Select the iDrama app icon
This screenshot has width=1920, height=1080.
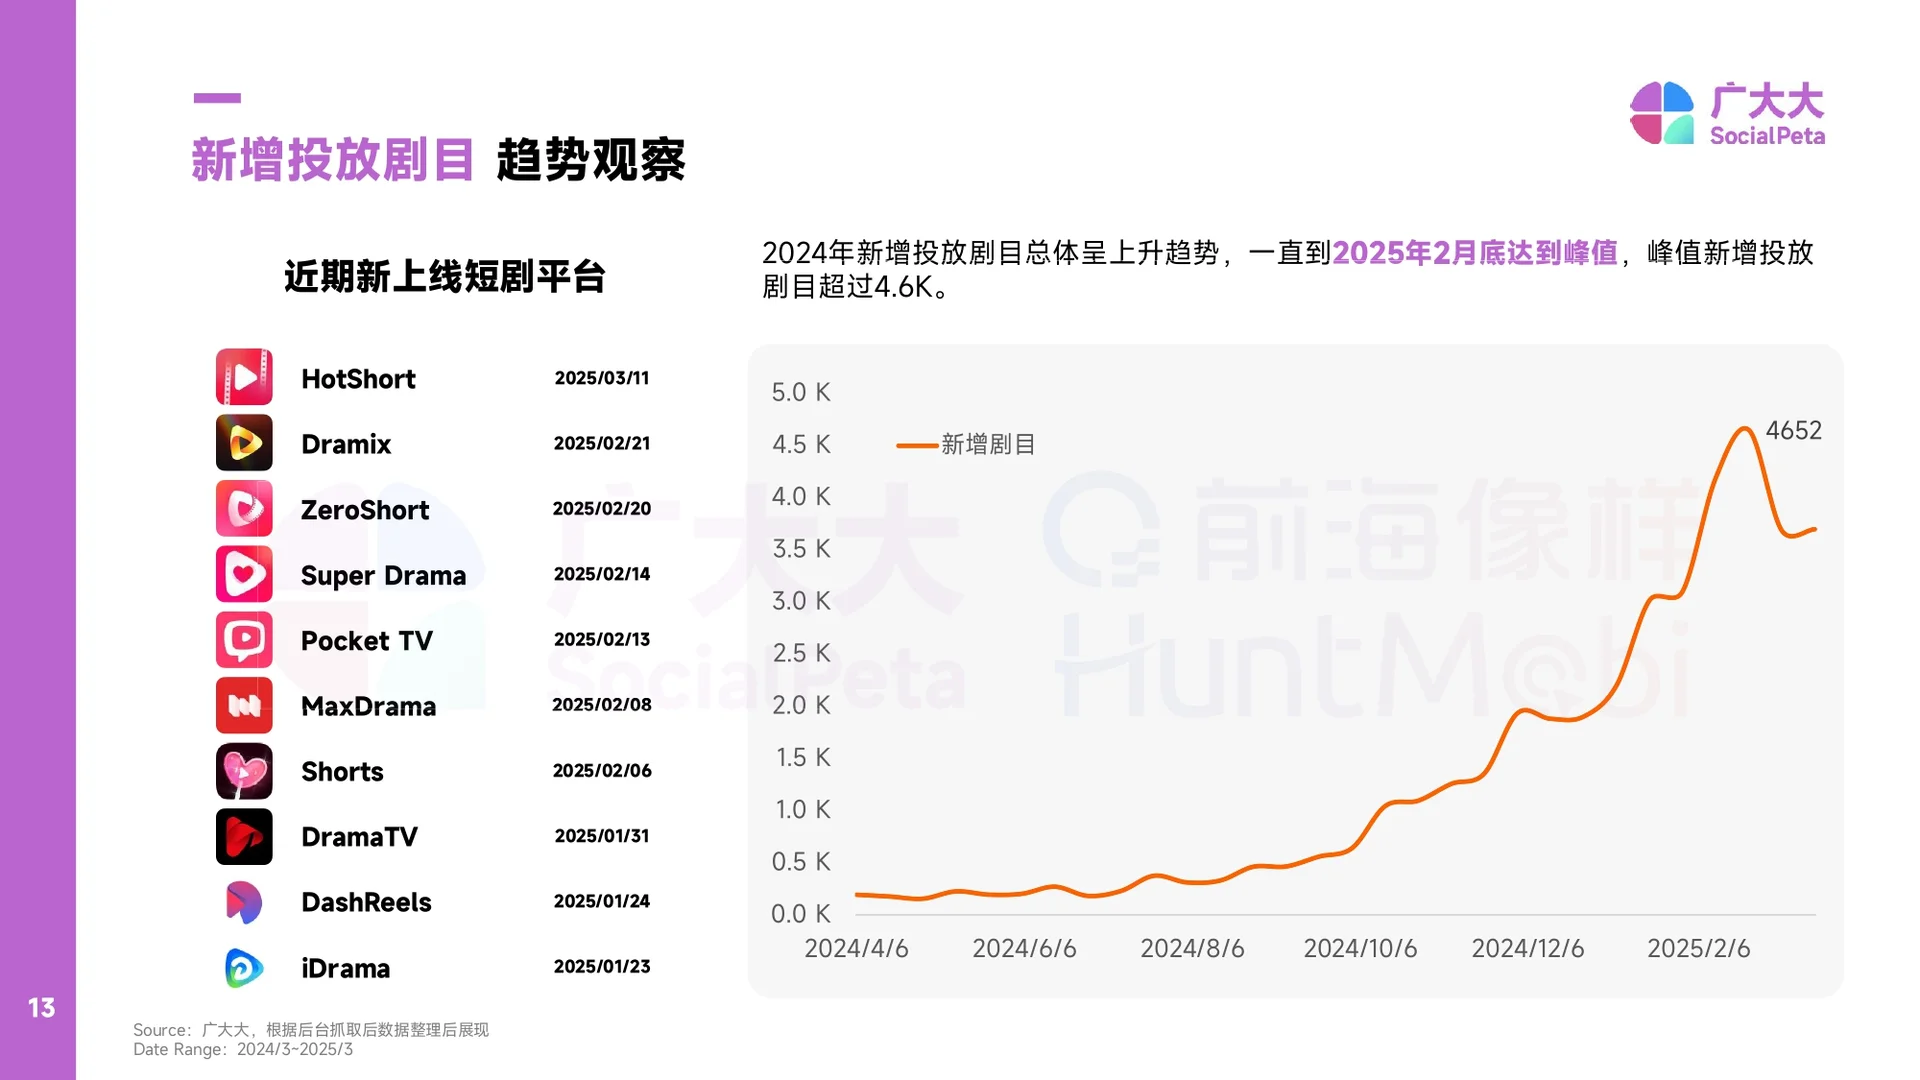[243, 967]
